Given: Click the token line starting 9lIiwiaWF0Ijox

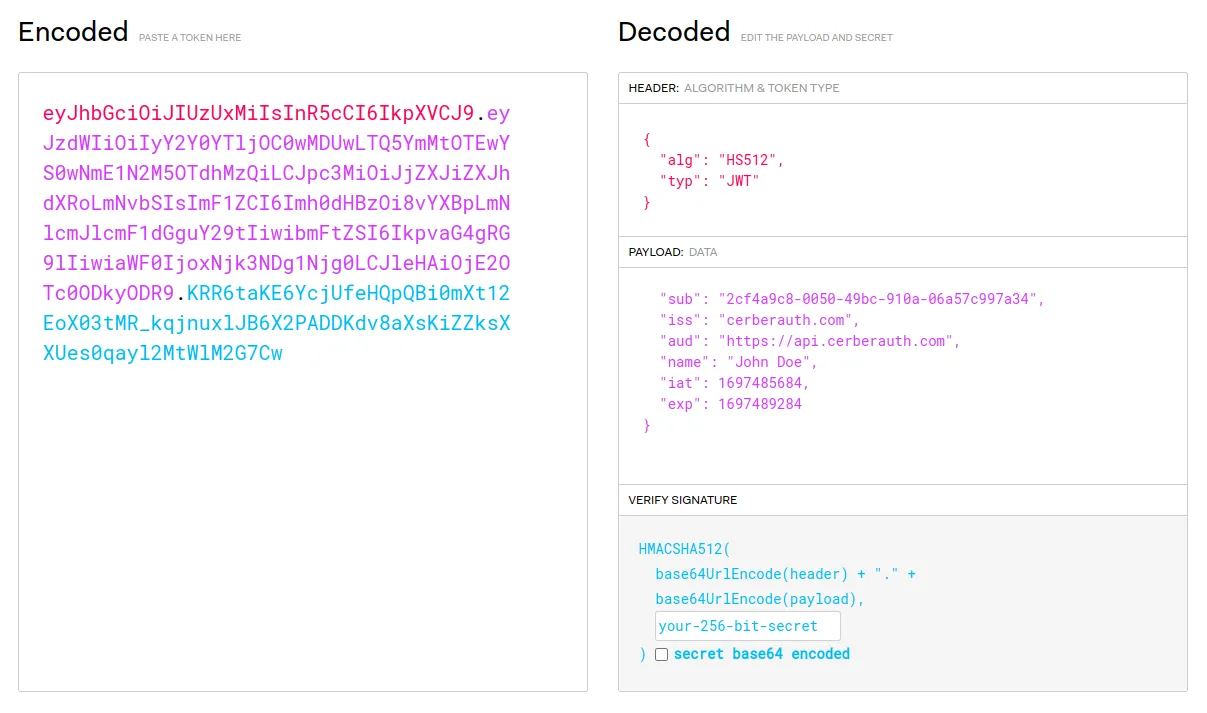Looking at the screenshot, I should click(x=277, y=263).
